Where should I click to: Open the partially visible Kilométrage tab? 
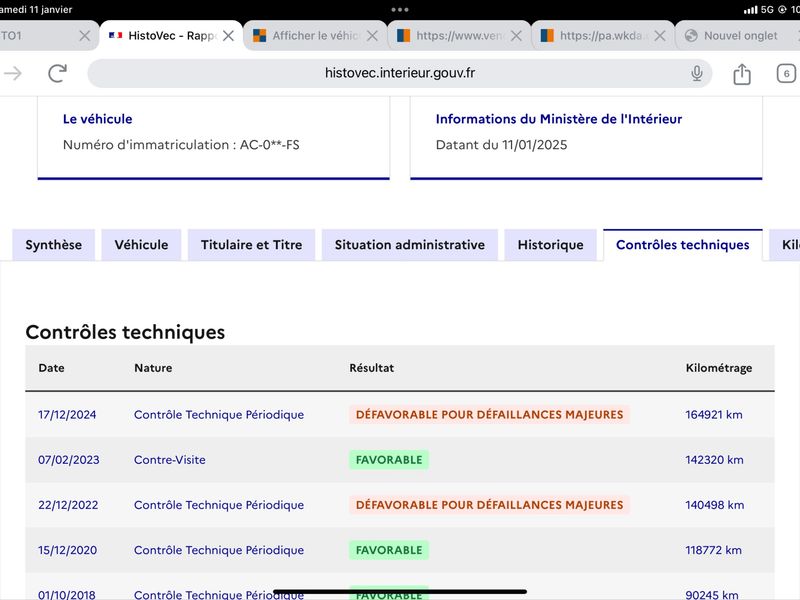786,245
